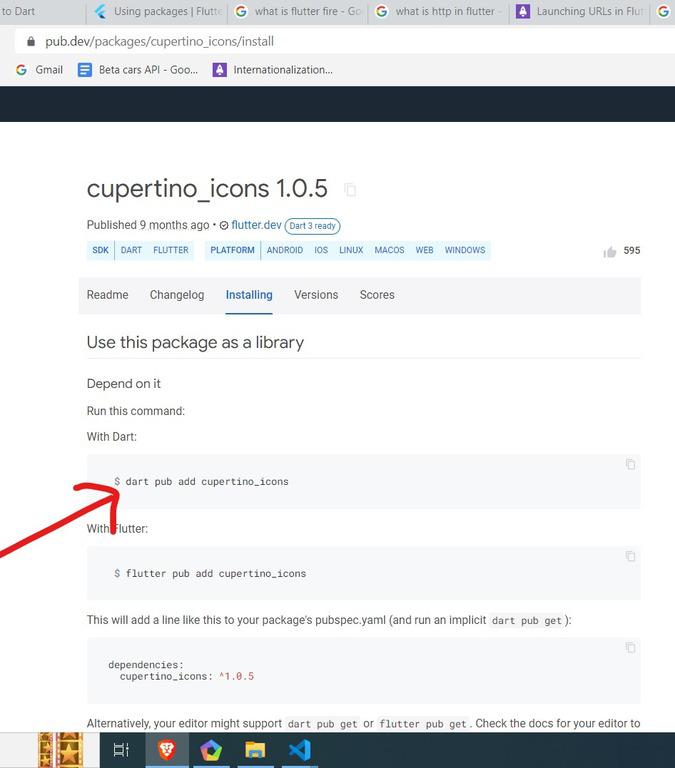The width and height of the screenshot is (675, 768).
Task: Click the verified publisher badge icon
Action: (x=224, y=225)
